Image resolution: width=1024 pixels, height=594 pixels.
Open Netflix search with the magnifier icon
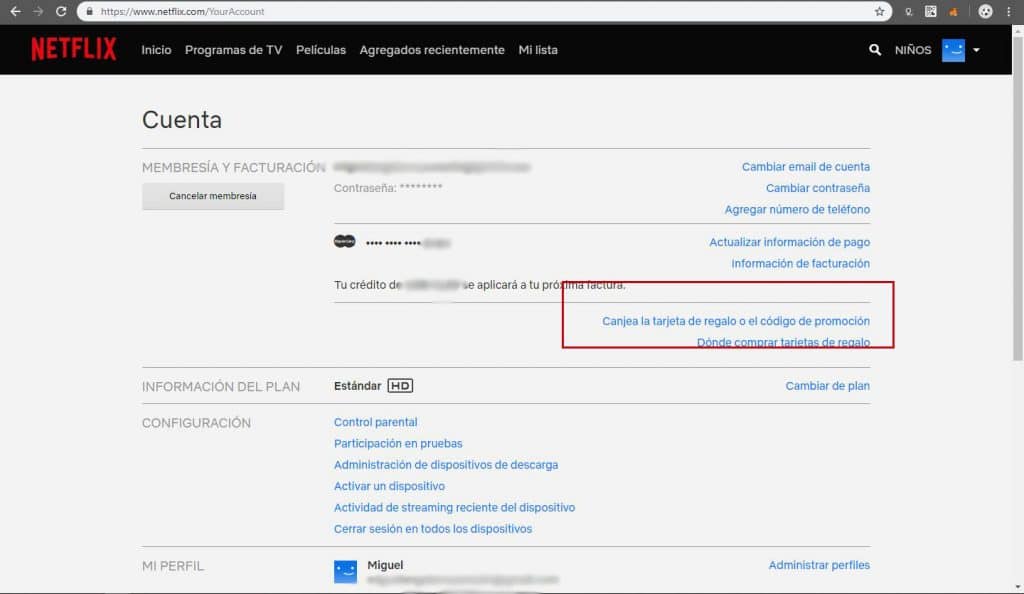(x=875, y=50)
